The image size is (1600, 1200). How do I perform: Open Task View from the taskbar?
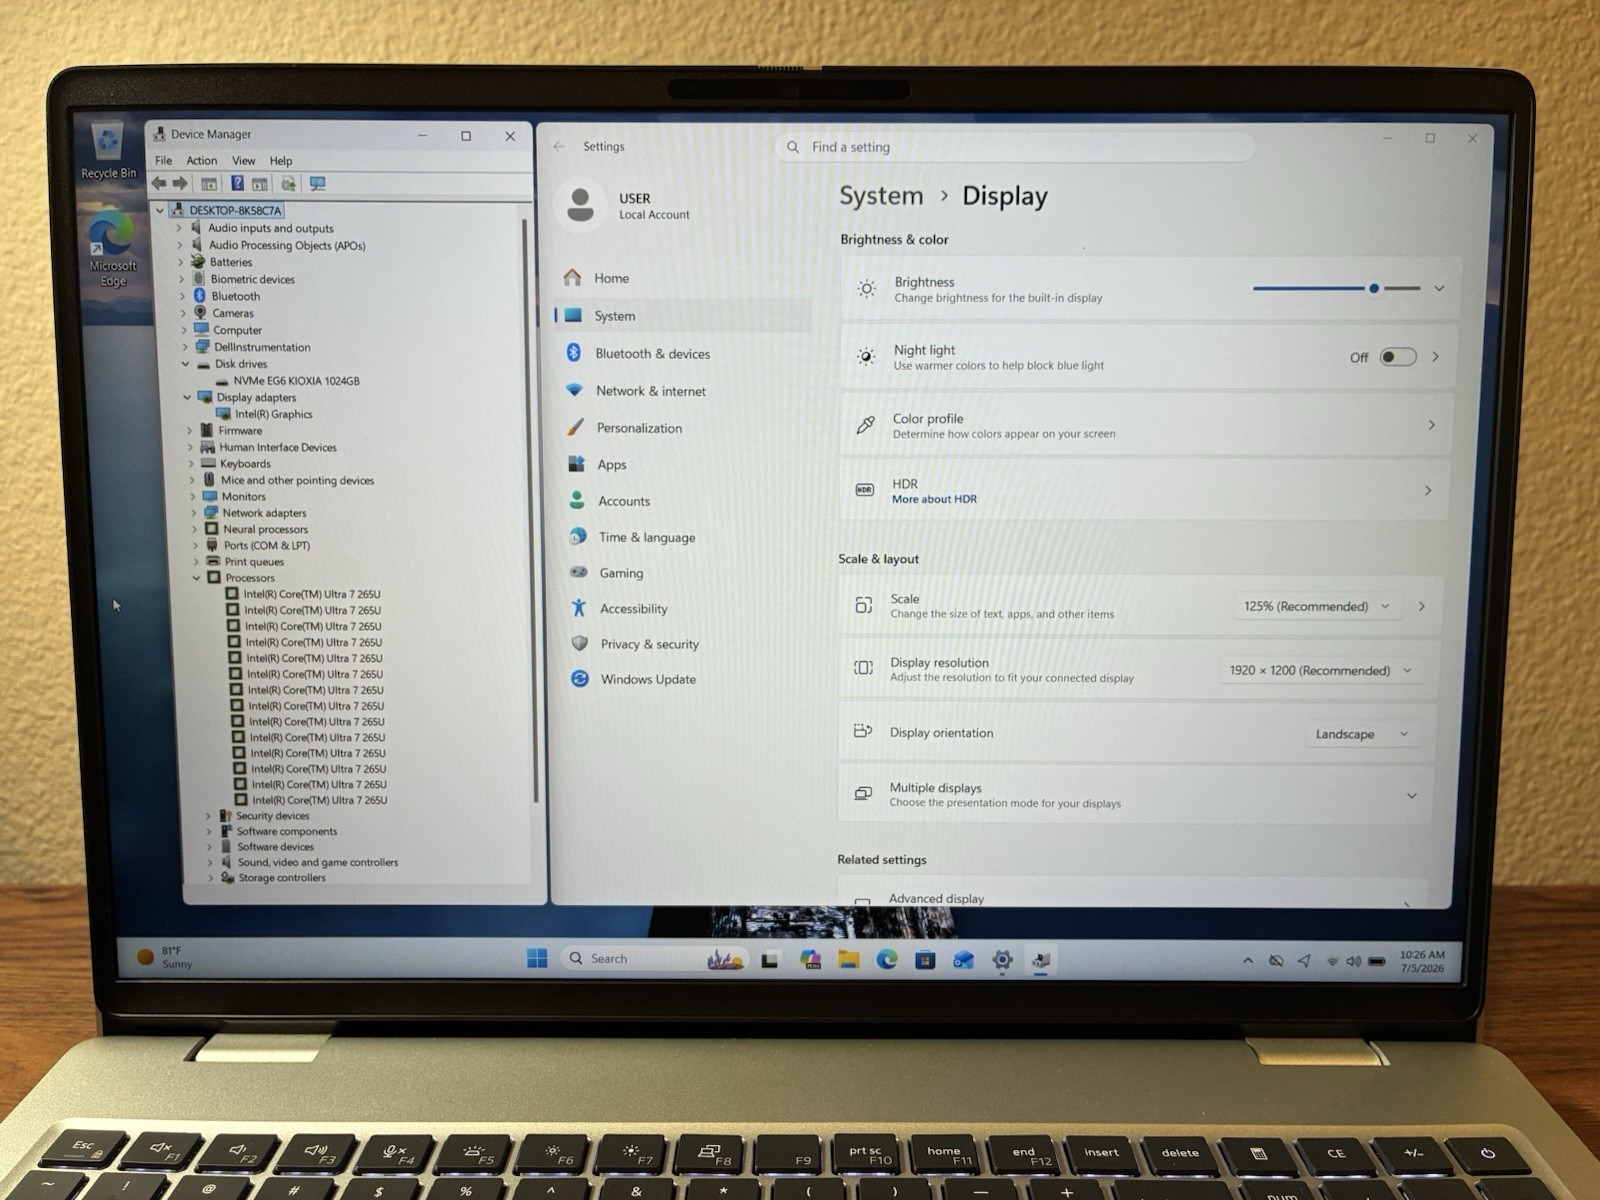pos(770,960)
